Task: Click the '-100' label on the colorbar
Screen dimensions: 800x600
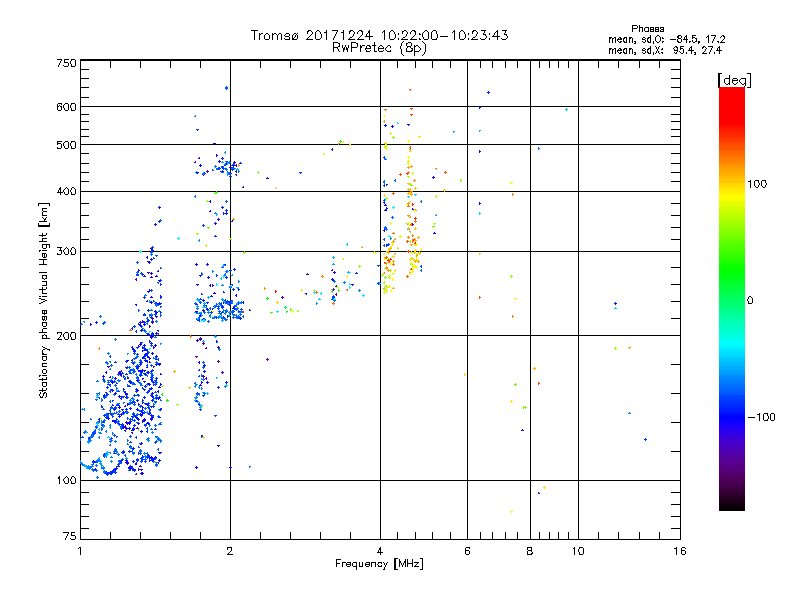Action: [761, 417]
